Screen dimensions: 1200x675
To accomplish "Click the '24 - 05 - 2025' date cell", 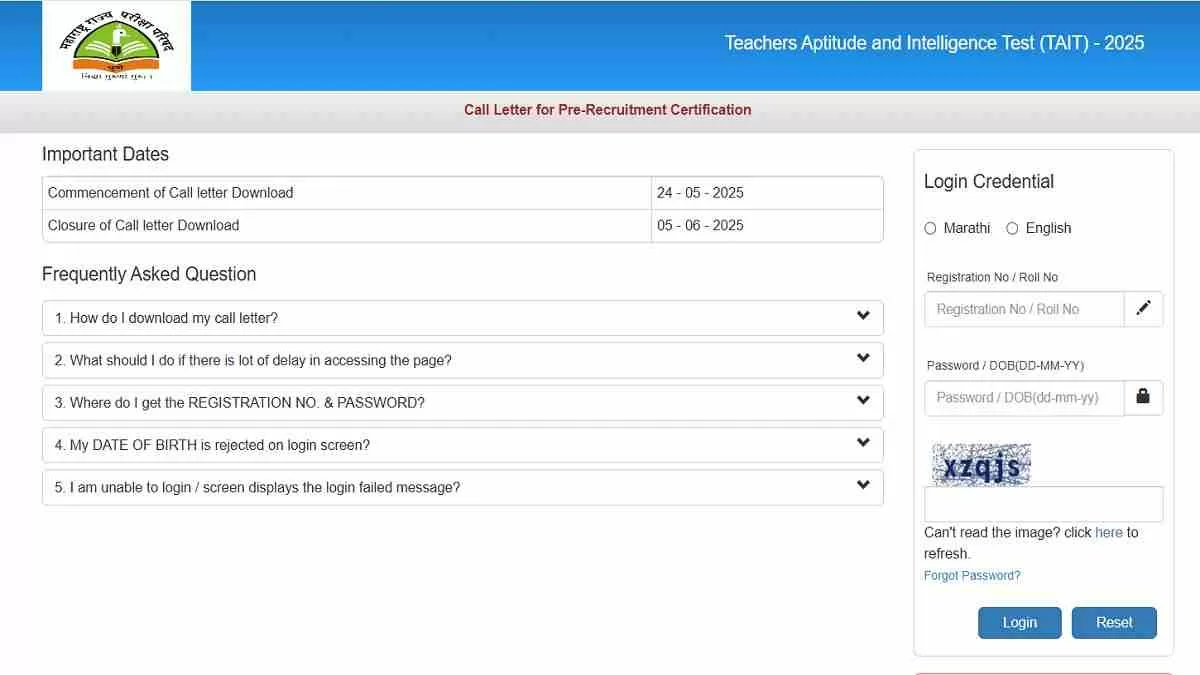I will tap(767, 193).
